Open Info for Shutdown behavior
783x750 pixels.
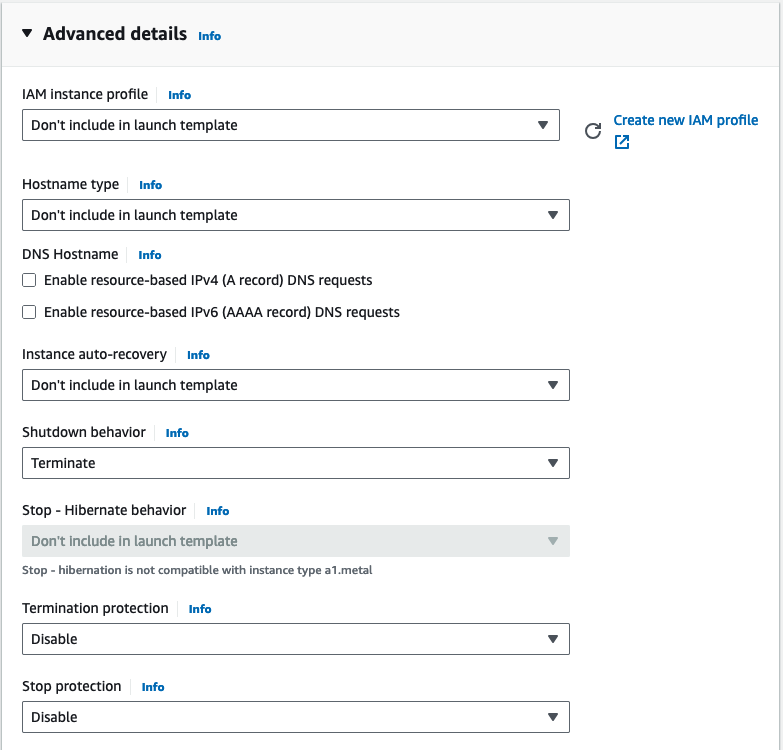[177, 433]
